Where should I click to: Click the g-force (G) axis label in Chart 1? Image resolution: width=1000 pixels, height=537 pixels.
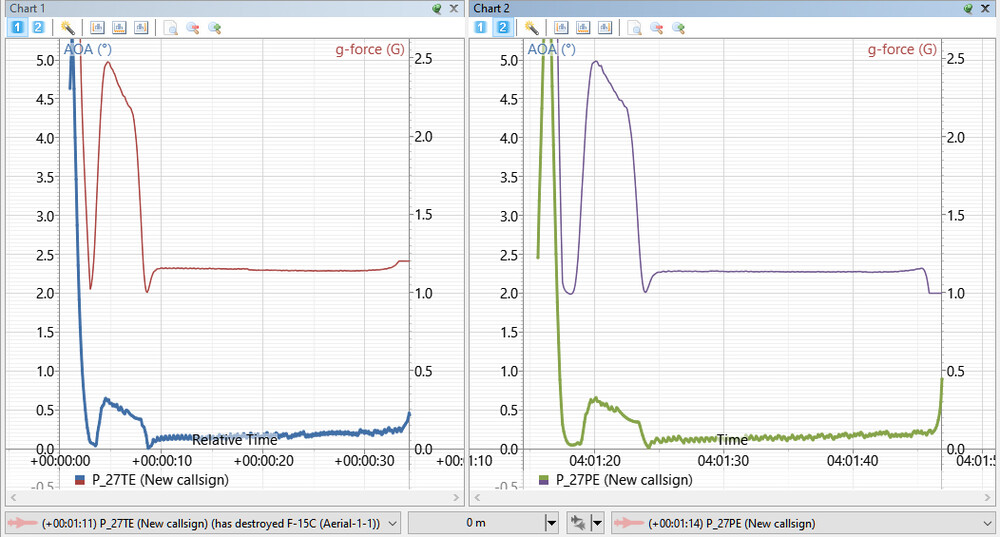370,49
